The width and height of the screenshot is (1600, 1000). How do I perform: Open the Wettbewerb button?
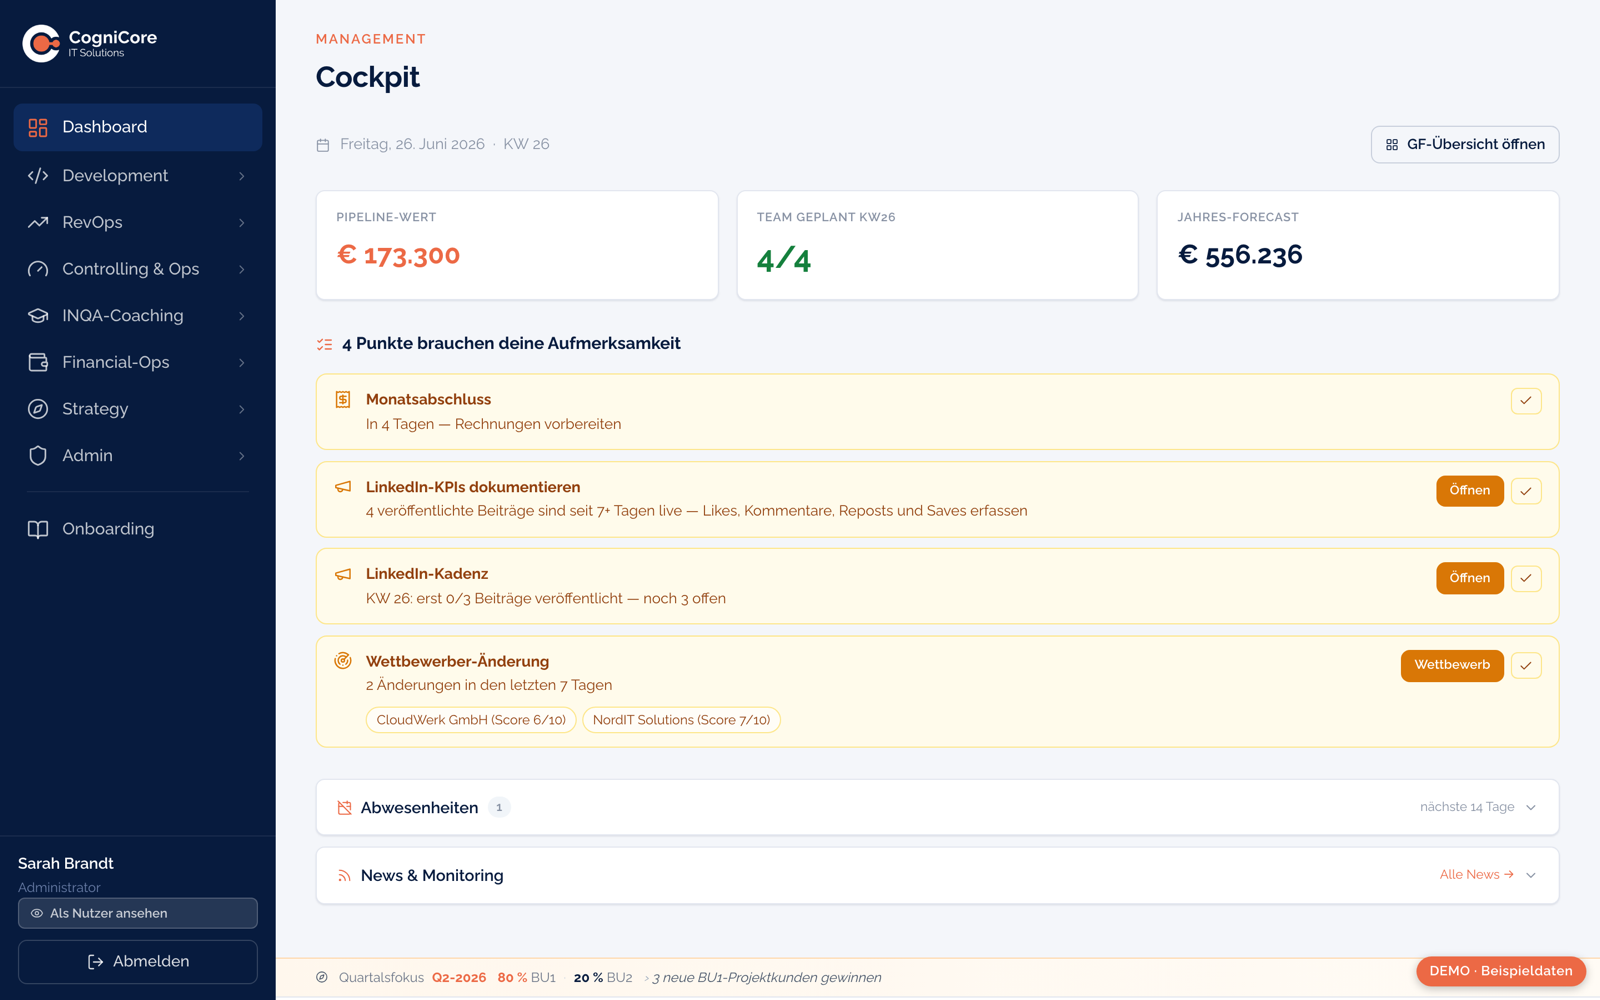[x=1452, y=666]
